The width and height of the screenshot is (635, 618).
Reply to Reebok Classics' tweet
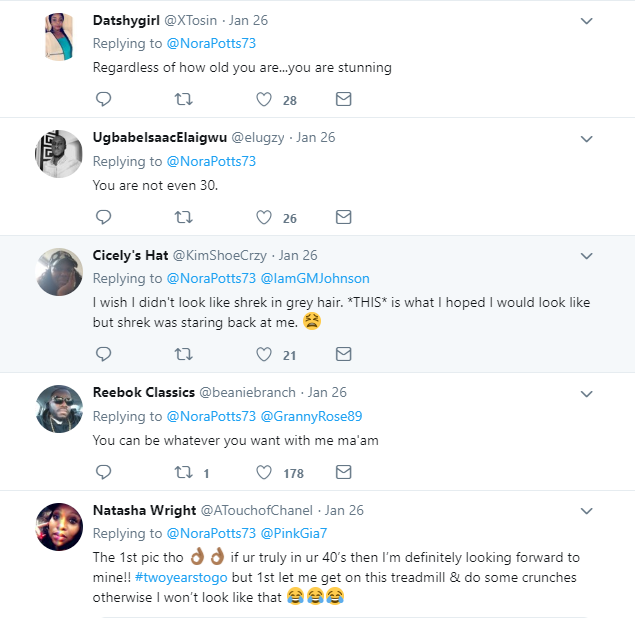(x=103, y=472)
